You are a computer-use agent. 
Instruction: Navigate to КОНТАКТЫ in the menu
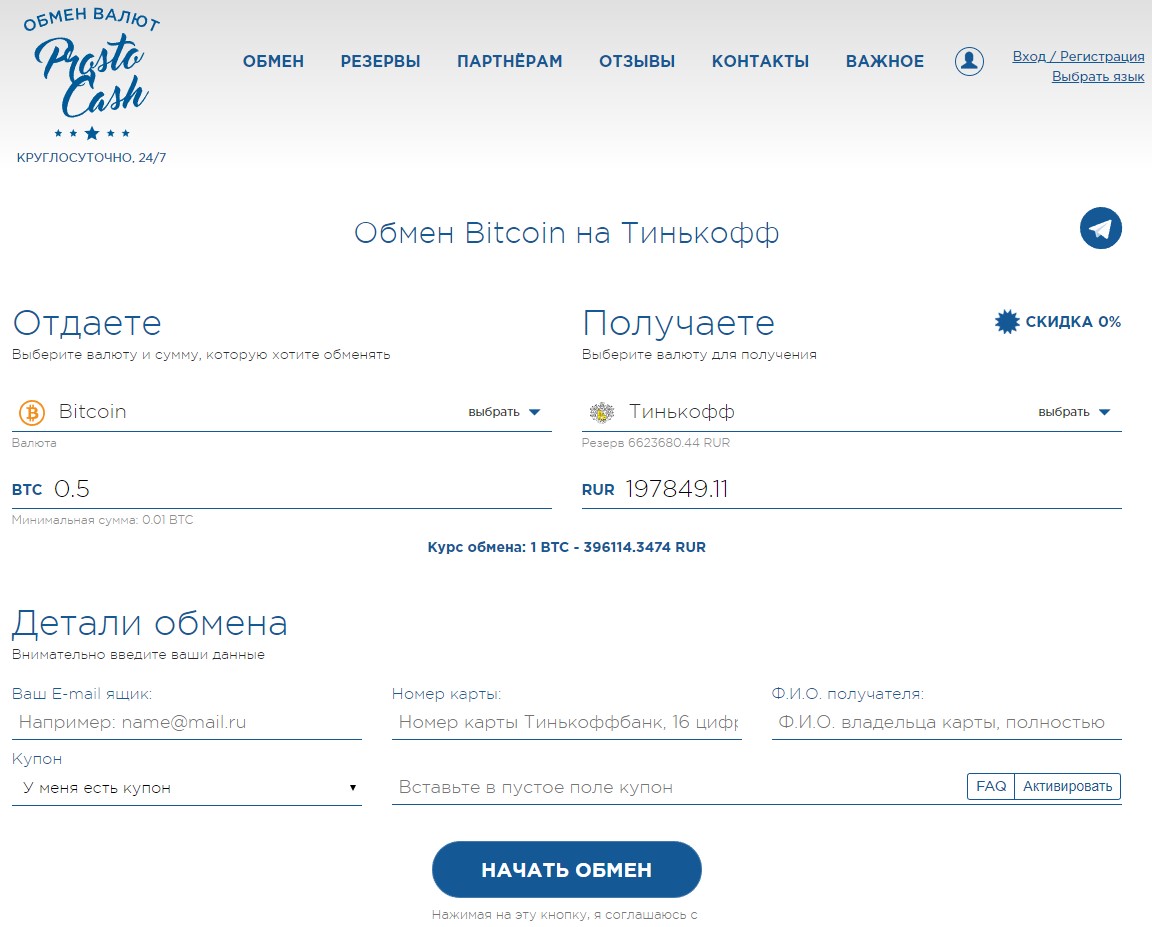coord(760,62)
